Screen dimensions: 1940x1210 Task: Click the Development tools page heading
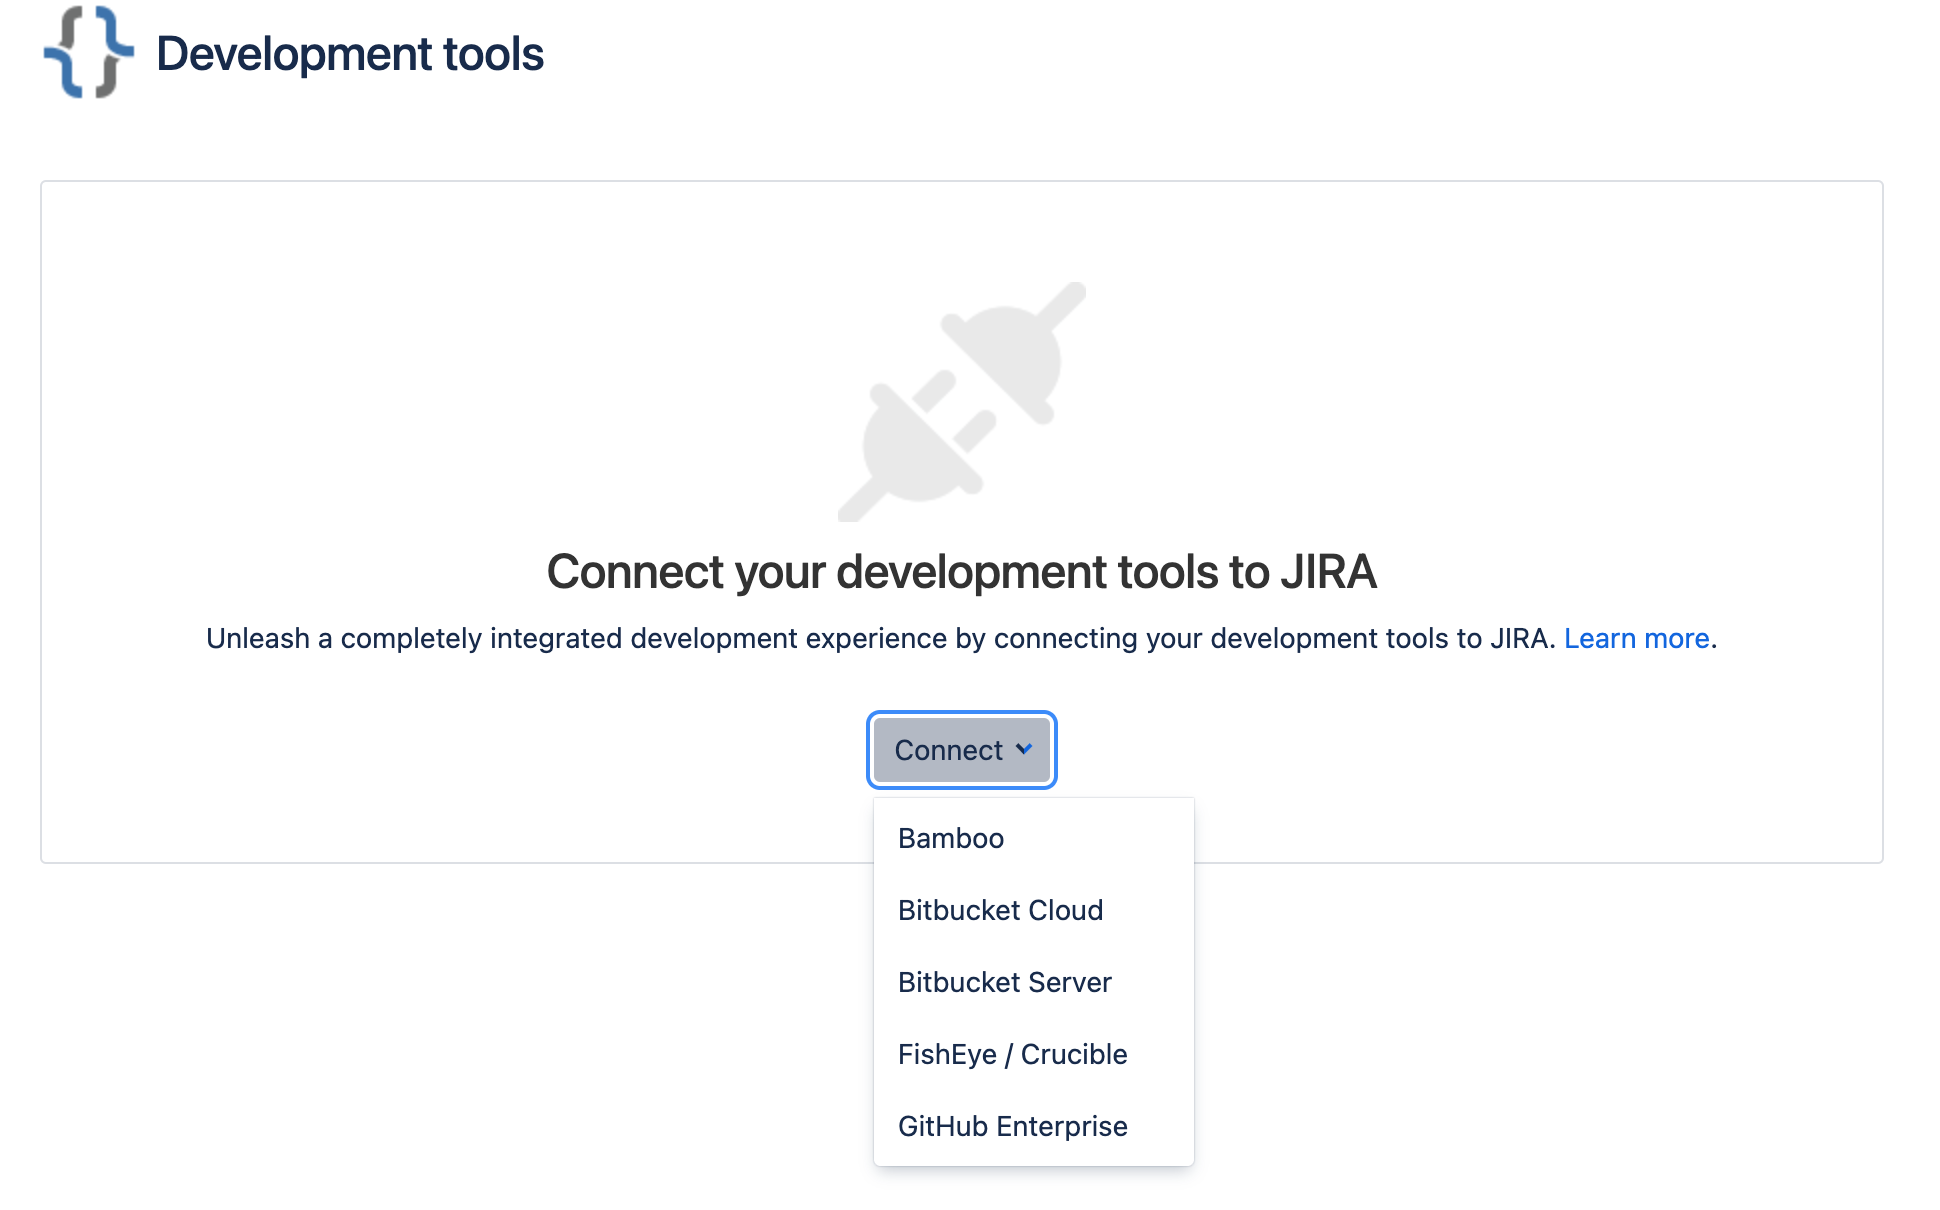tap(350, 54)
